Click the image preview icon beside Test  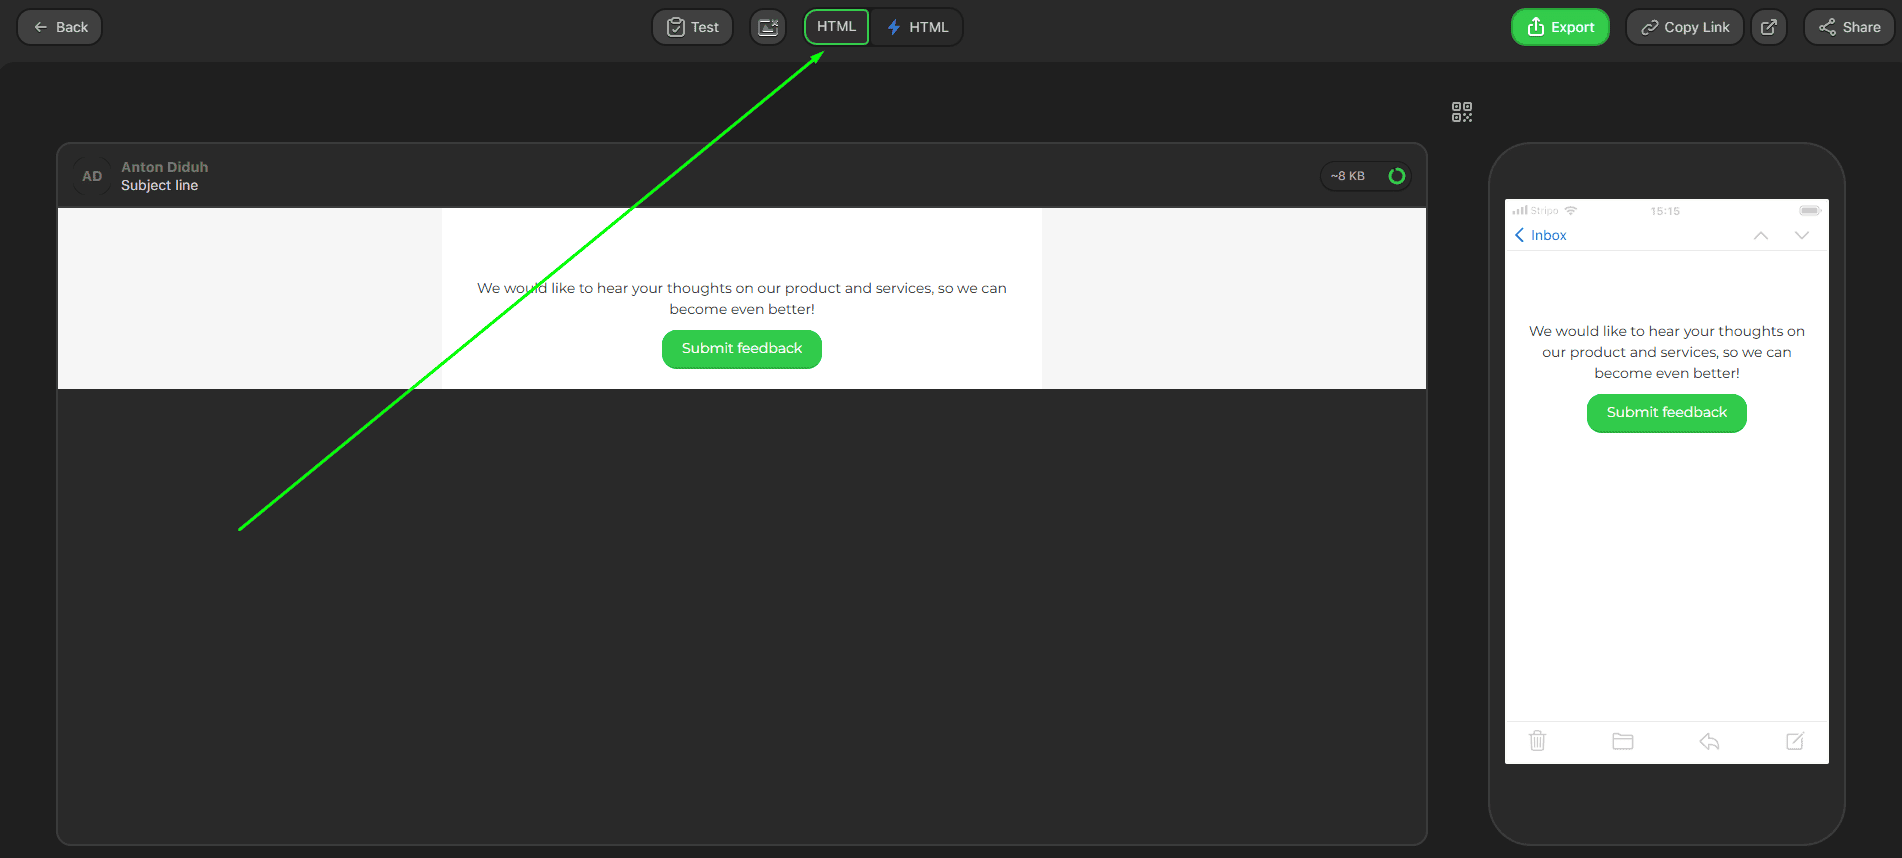click(x=768, y=27)
